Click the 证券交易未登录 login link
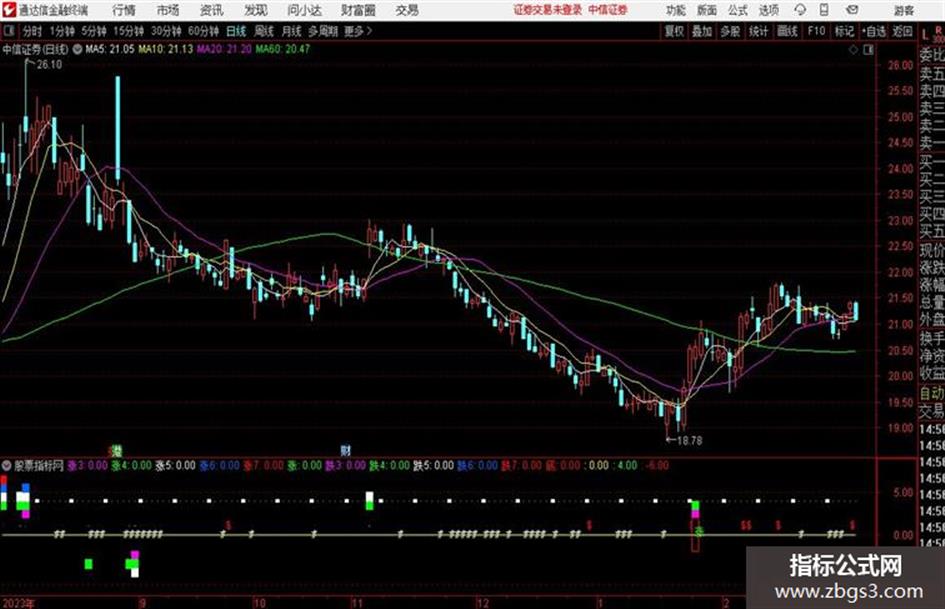945x609 pixels. [547, 10]
